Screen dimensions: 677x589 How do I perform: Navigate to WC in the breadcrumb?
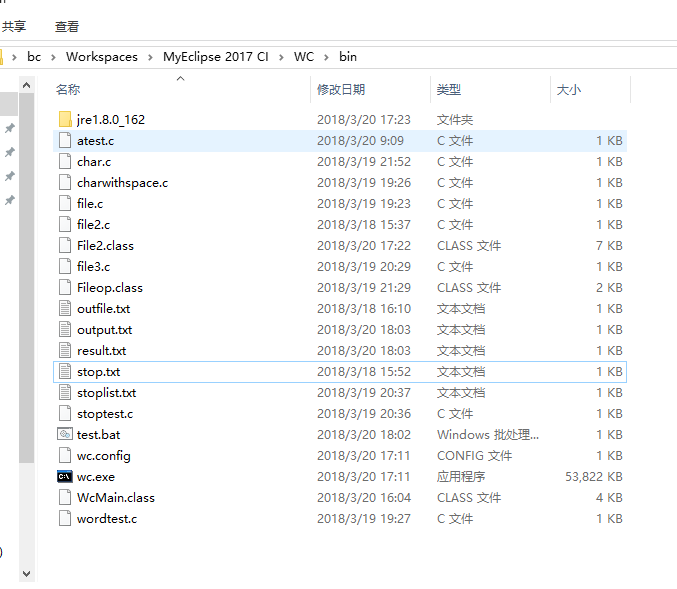[x=304, y=57]
